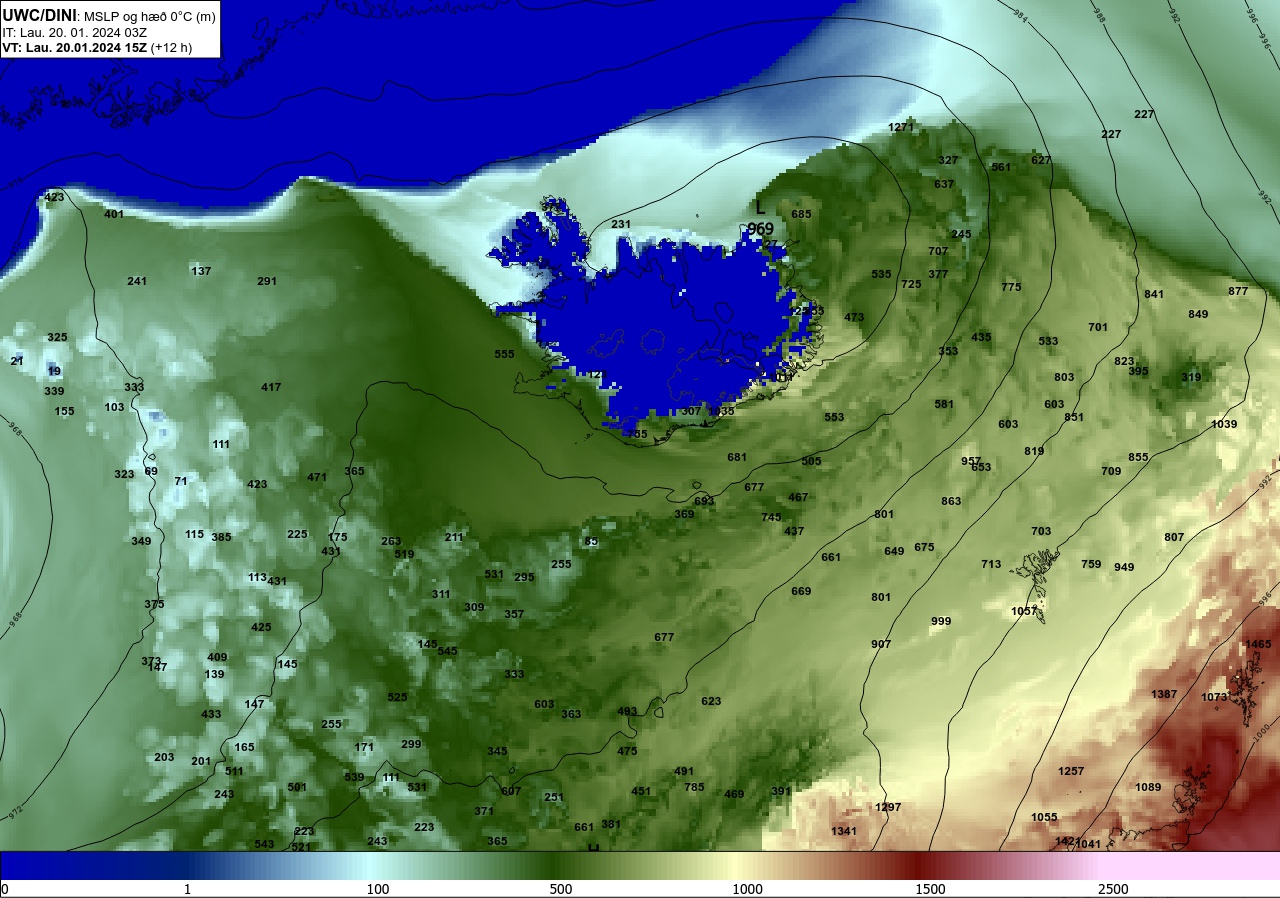Image resolution: width=1280 pixels, height=898 pixels.
Task: Click the color scale legend bar
Action: point(640,865)
